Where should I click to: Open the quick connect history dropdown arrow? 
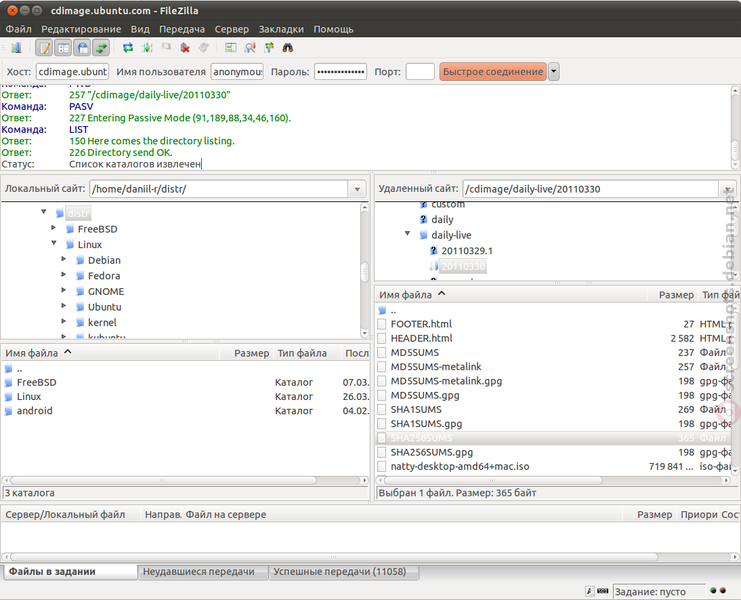pyautogui.click(x=554, y=72)
